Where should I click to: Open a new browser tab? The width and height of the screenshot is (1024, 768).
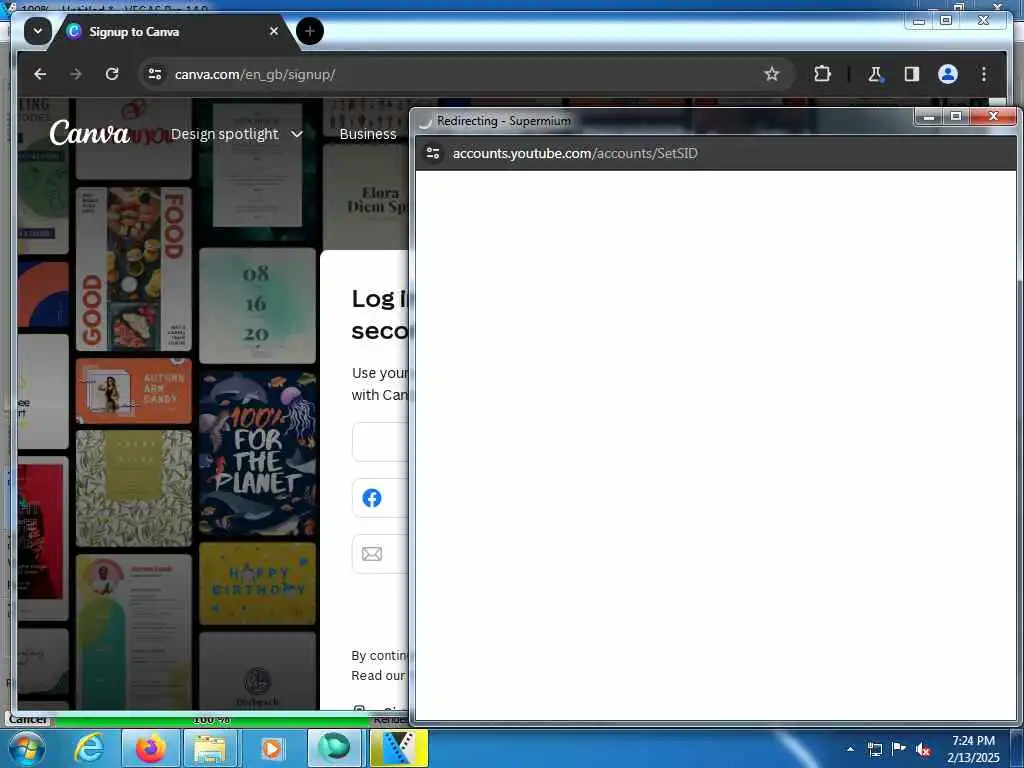tap(310, 31)
